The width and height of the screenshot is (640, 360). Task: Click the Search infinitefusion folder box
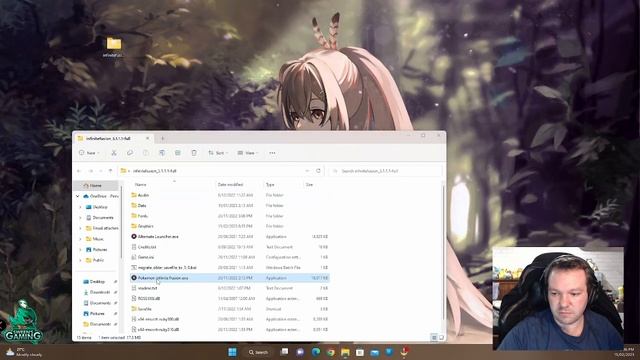(386, 171)
